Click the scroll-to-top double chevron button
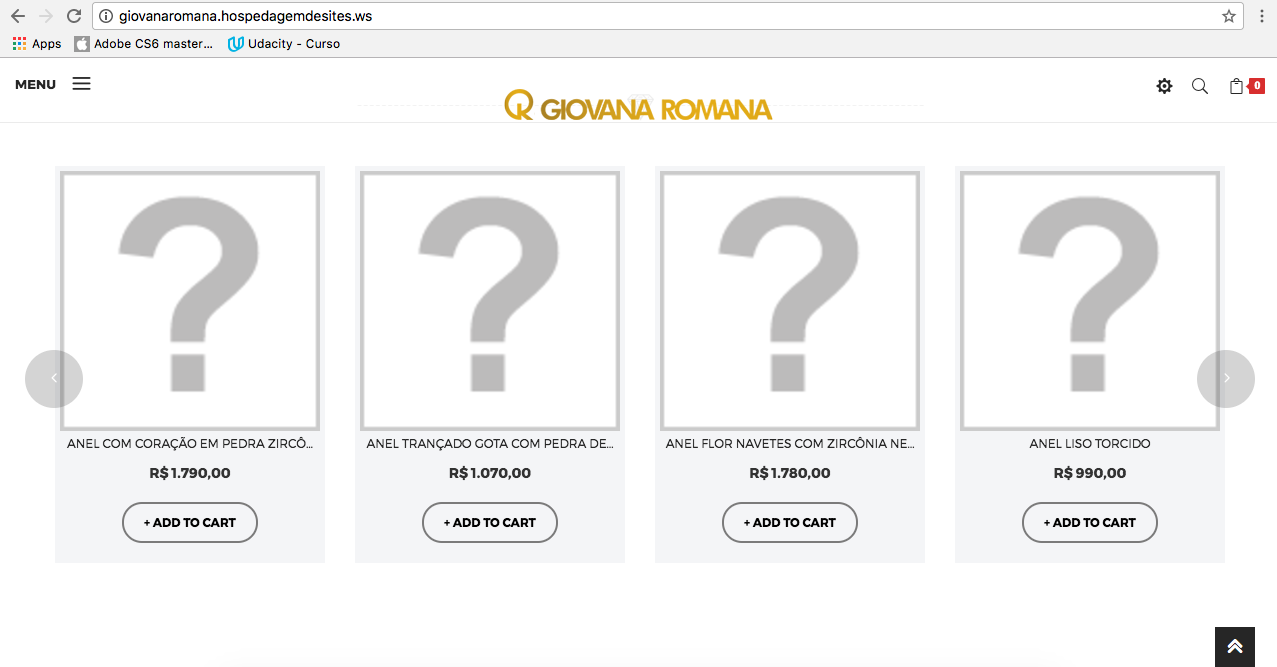Viewport: 1277px width, 667px height. pyautogui.click(x=1235, y=646)
